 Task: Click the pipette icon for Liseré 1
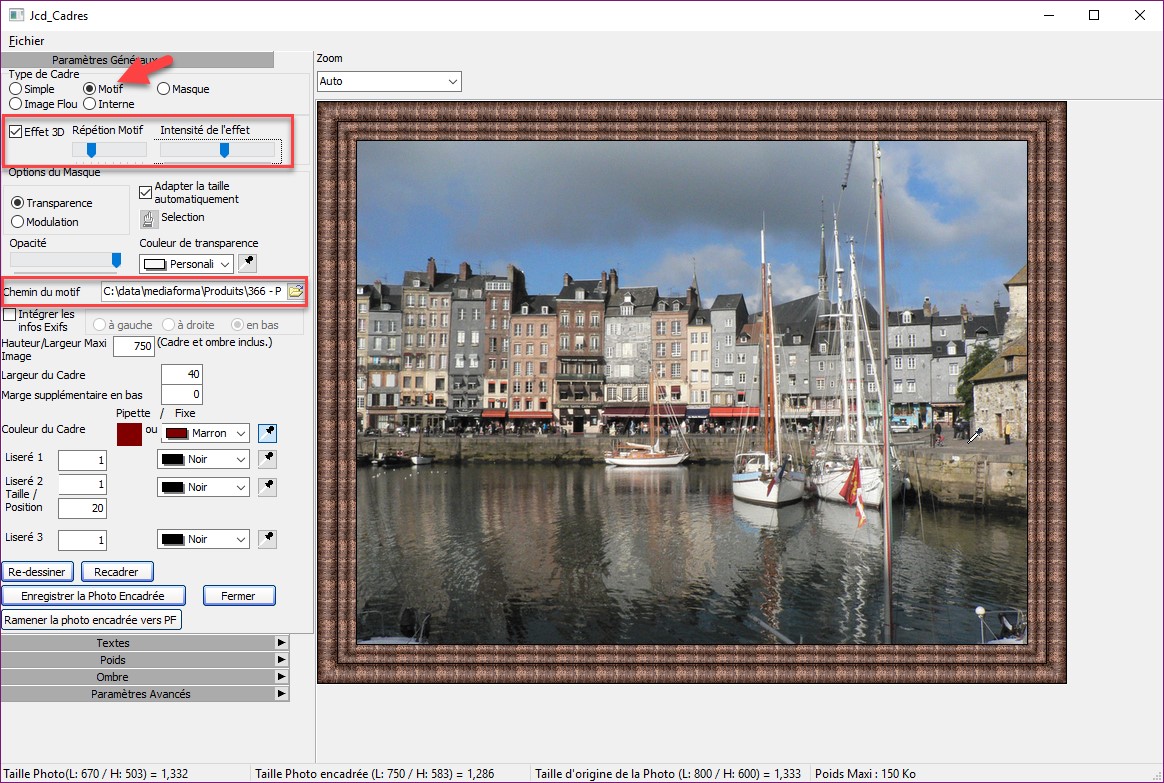click(267, 459)
